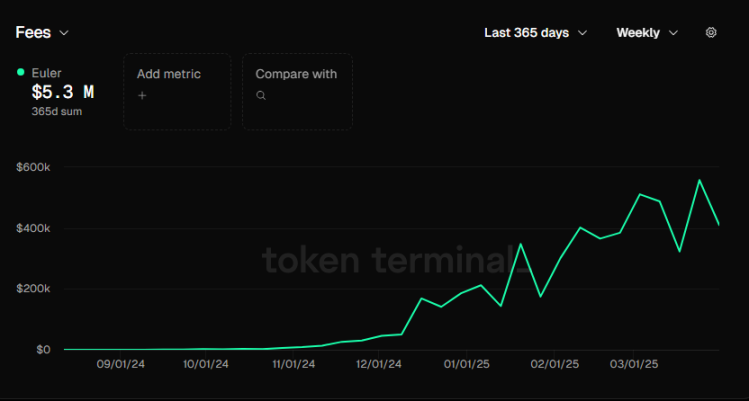Click the 365d sum caption

tap(56, 111)
